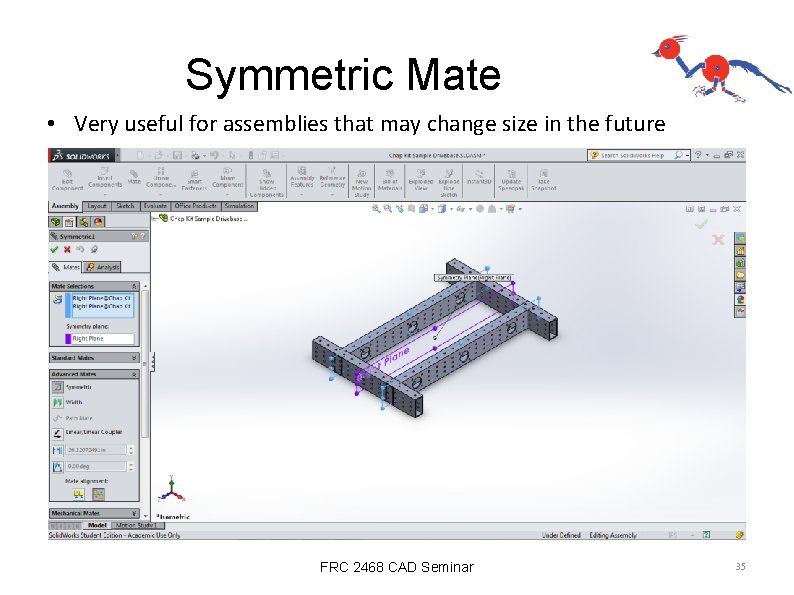This screenshot has width=794, height=595.
Task: Click Show Hidden Components icon
Action: click(266, 173)
